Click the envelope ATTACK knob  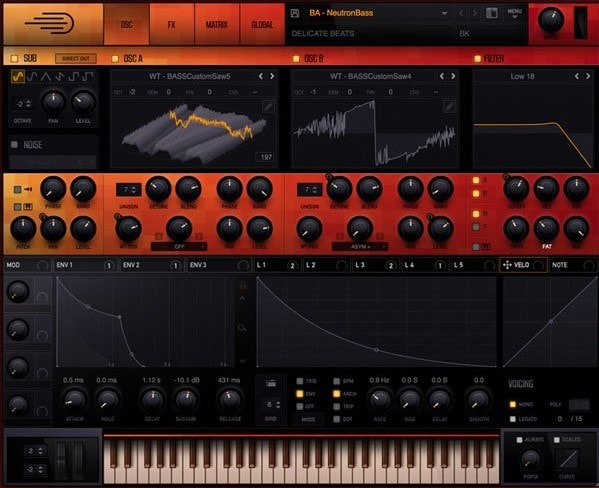point(74,400)
